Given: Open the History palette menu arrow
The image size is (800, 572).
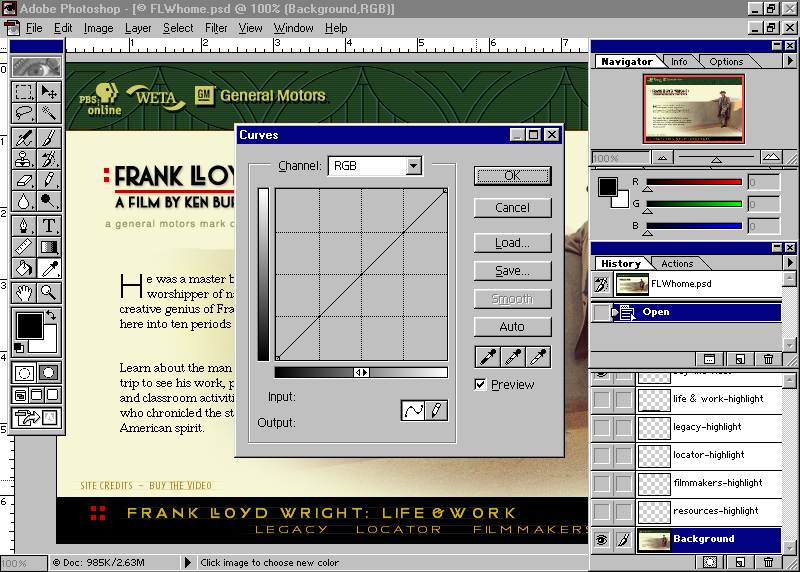Looking at the screenshot, I should [x=790, y=262].
